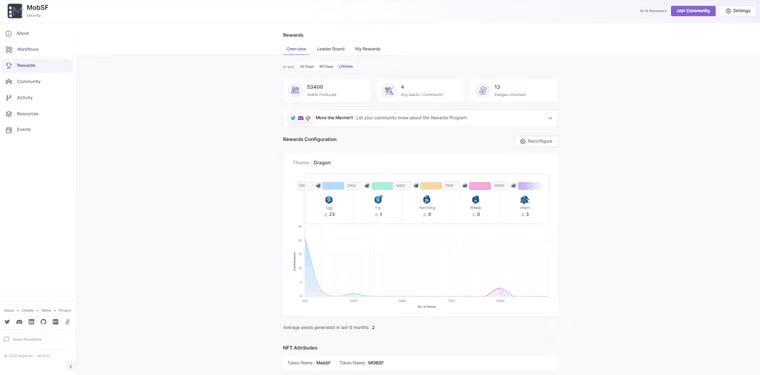The width and height of the screenshot is (760, 375).
Task: Click the Share Feedback chat icon
Action: click(7, 339)
